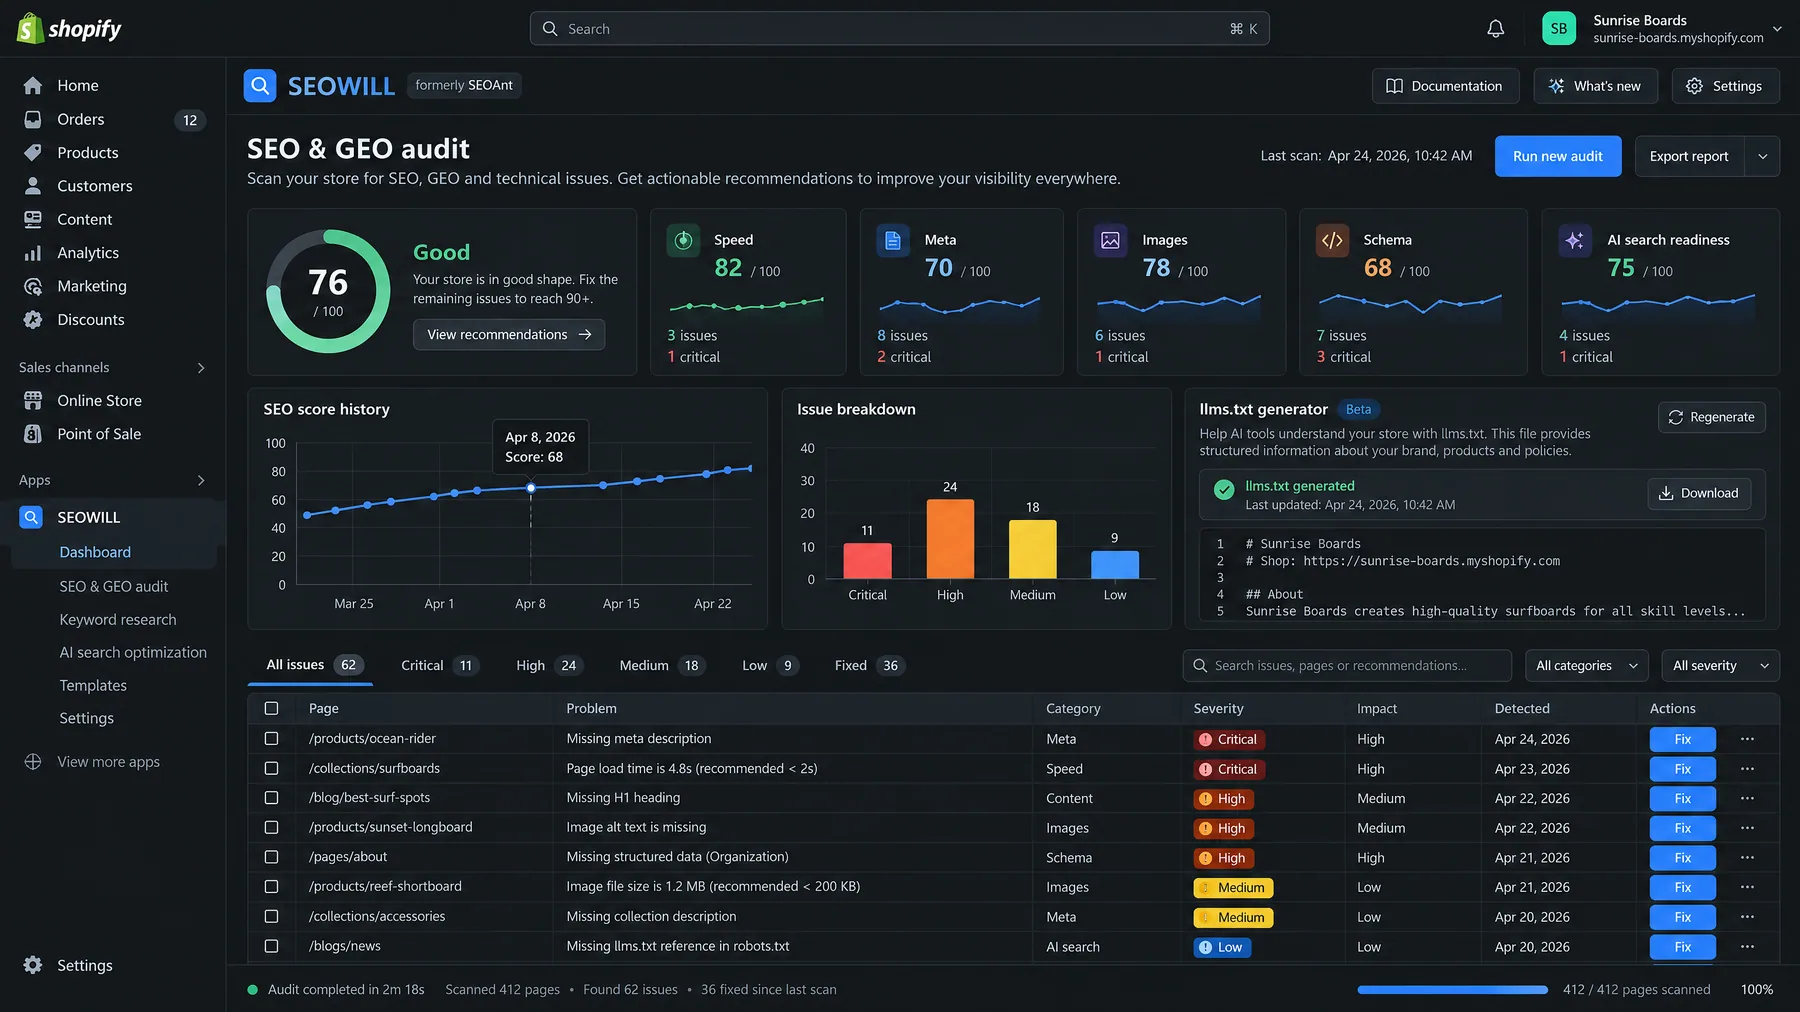Viewport: 1800px width, 1012px height.
Task: Tick the select-all checkbox in table header
Action: [x=271, y=708]
